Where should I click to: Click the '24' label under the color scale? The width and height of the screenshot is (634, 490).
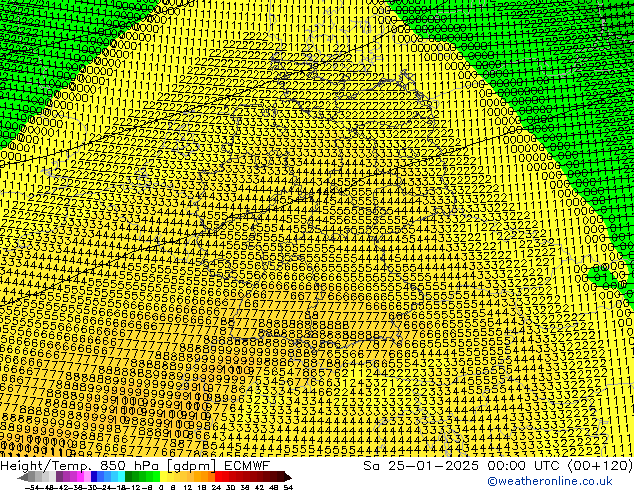[217, 487]
